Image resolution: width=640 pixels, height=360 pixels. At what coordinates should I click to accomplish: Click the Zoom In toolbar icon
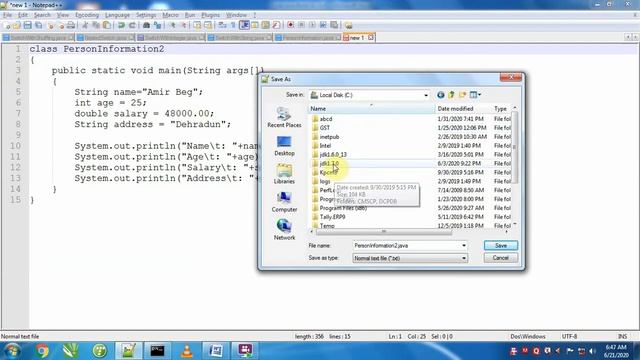173,25
